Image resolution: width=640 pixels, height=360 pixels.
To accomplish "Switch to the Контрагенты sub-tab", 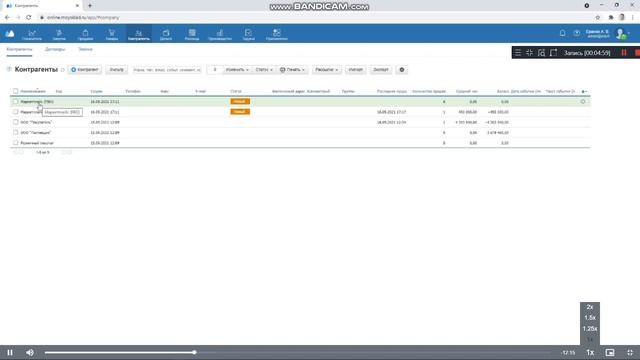I will 19,49.
